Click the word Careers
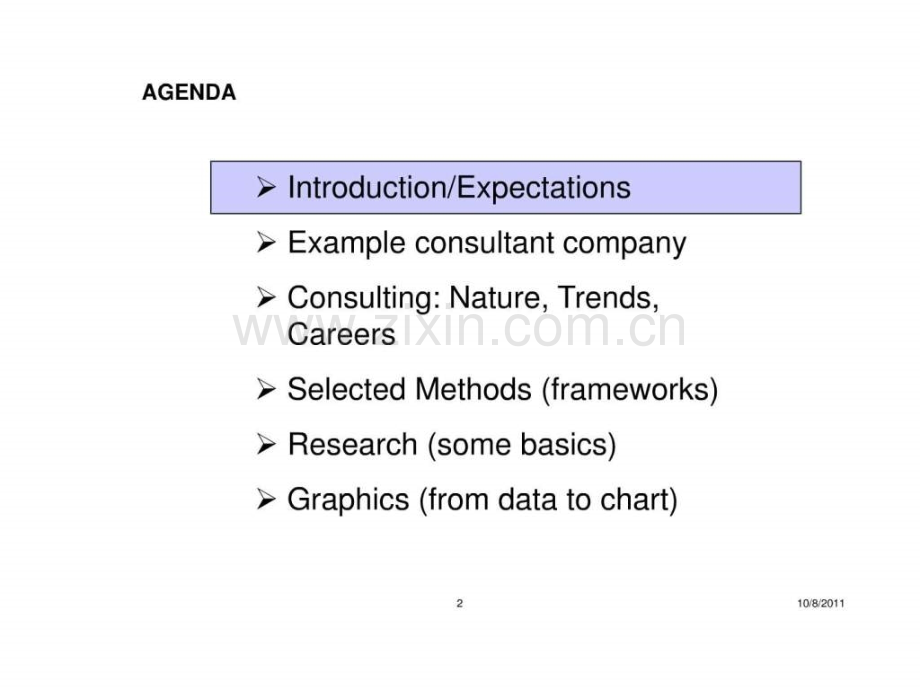 pos(341,334)
